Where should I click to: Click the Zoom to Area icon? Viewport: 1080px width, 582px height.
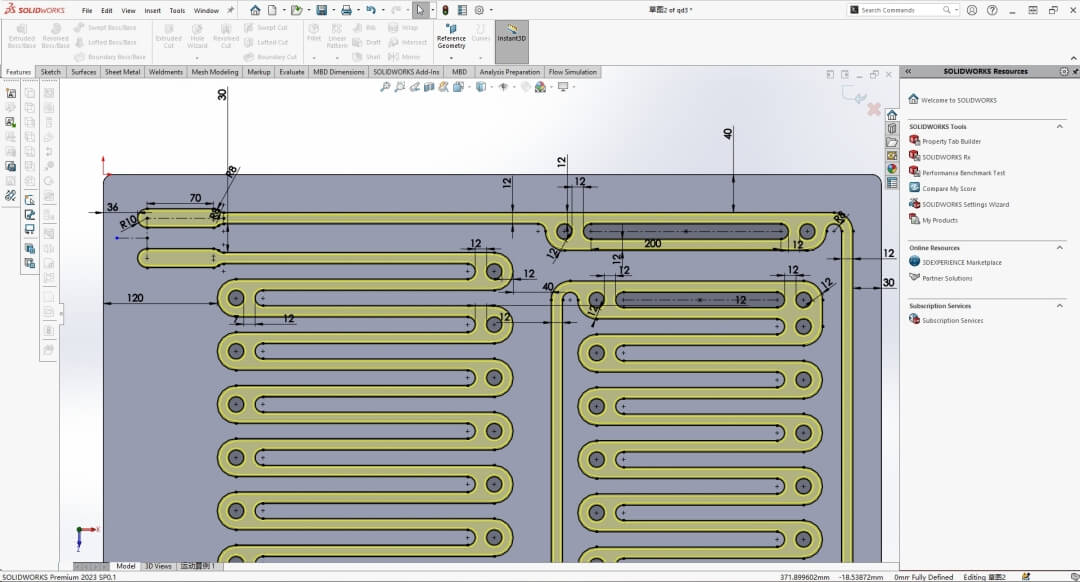point(399,87)
